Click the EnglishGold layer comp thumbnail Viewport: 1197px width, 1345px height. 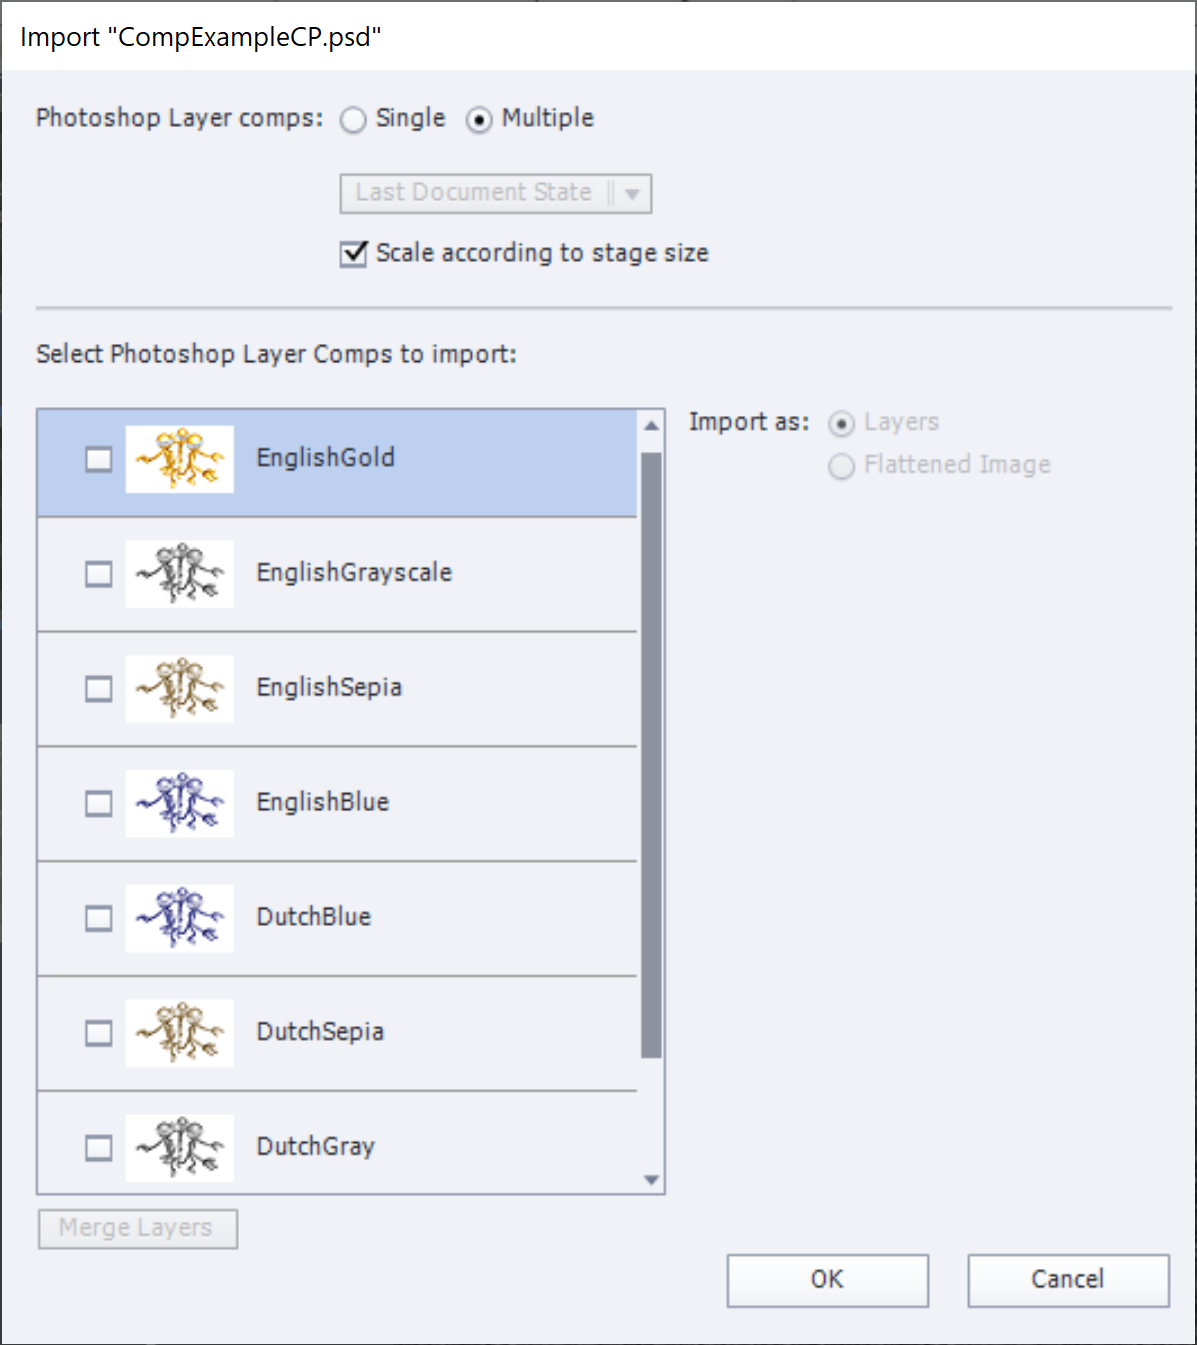click(180, 459)
